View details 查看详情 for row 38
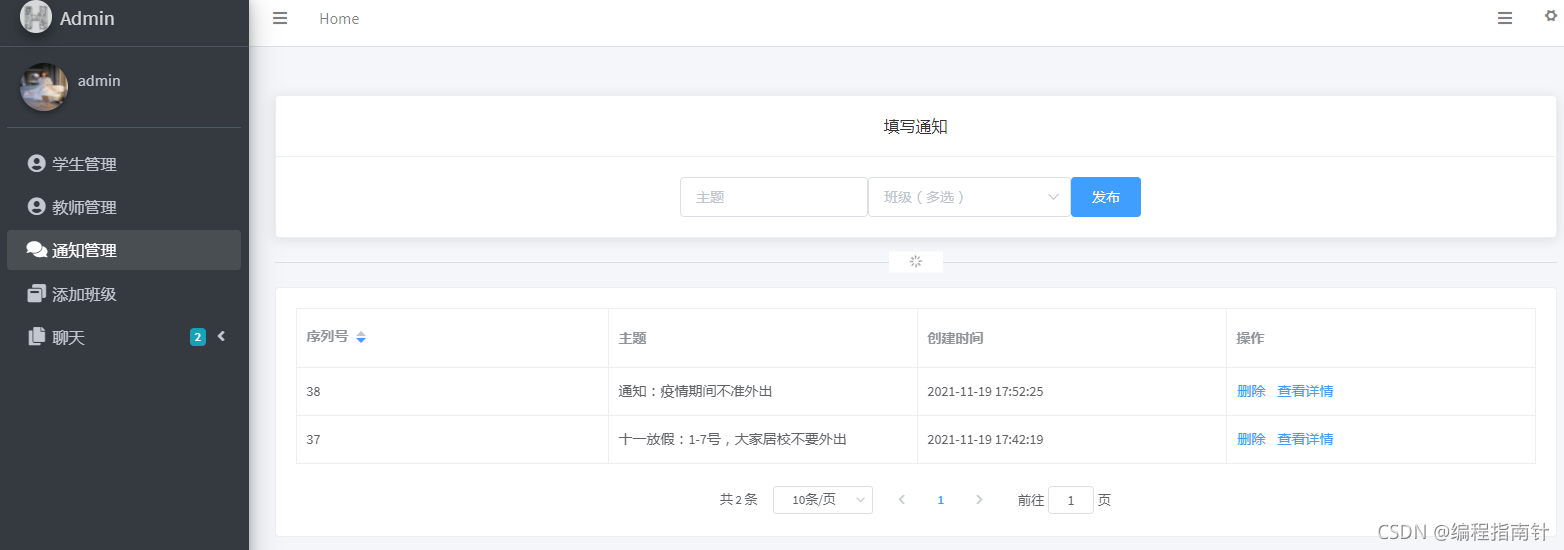This screenshot has width=1564, height=550. click(1305, 391)
